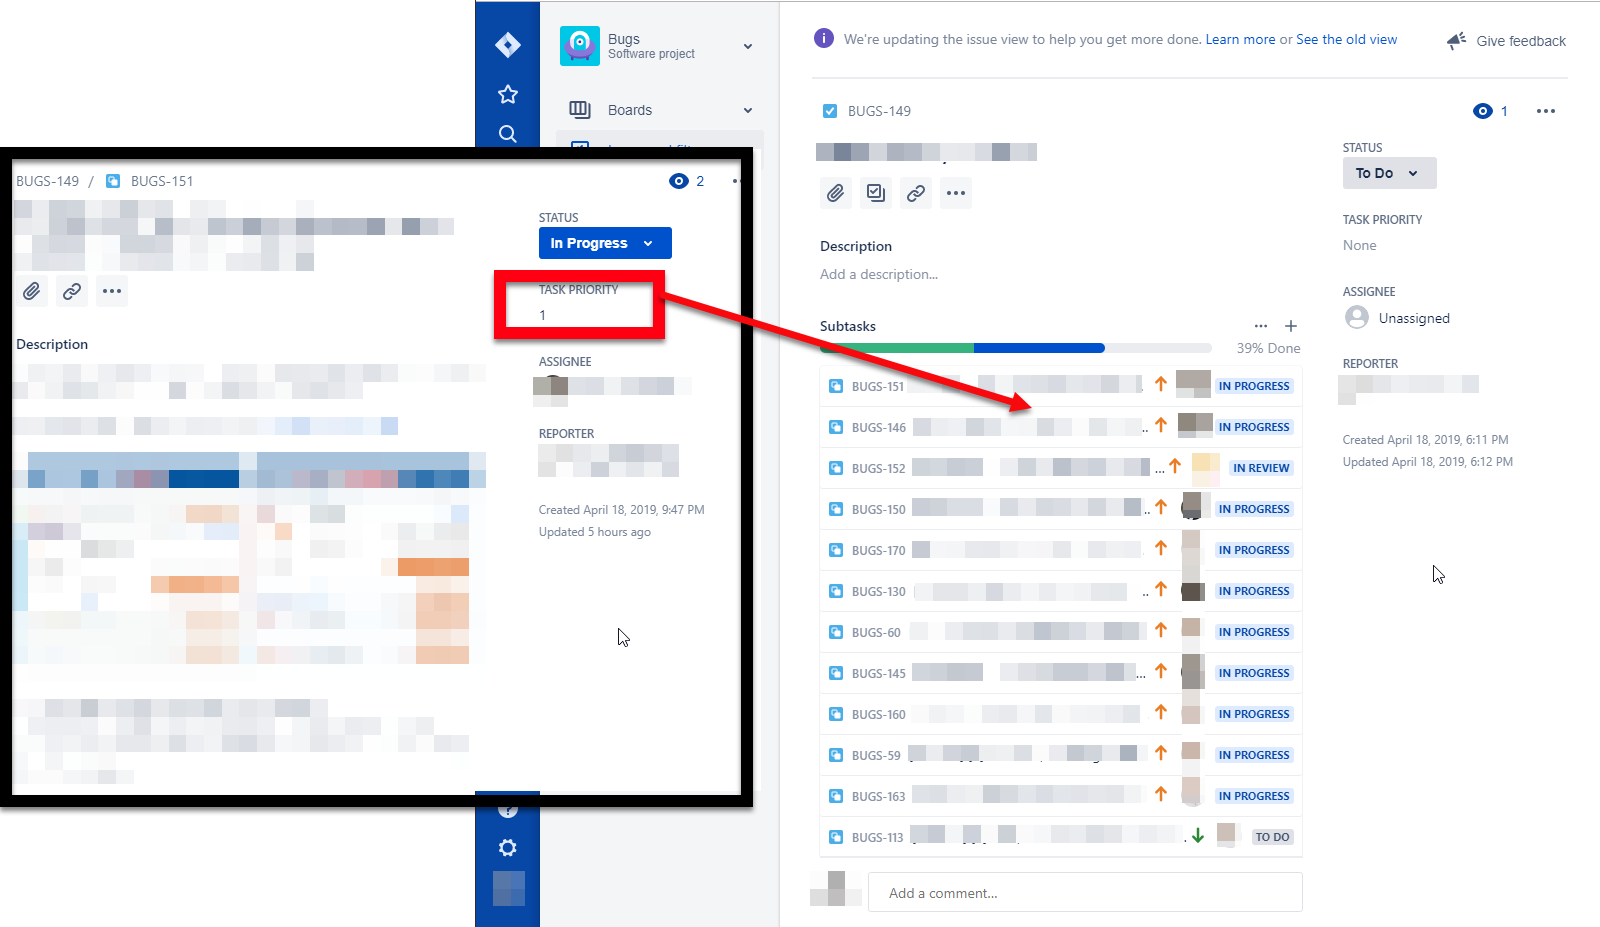
Task: Click the Jira diamond logo in sidebar
Action: (x=508, y=45)
